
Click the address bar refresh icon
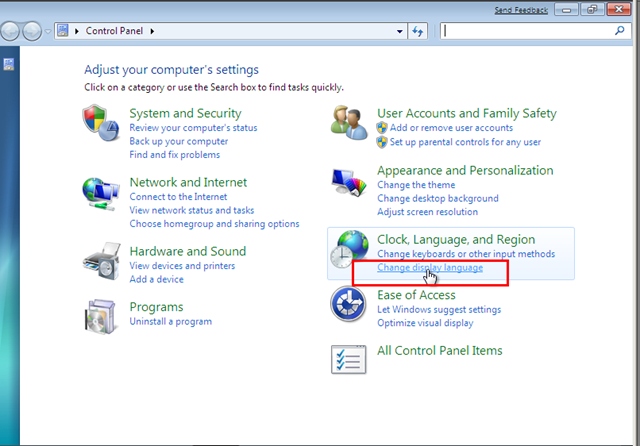[418, 31]
